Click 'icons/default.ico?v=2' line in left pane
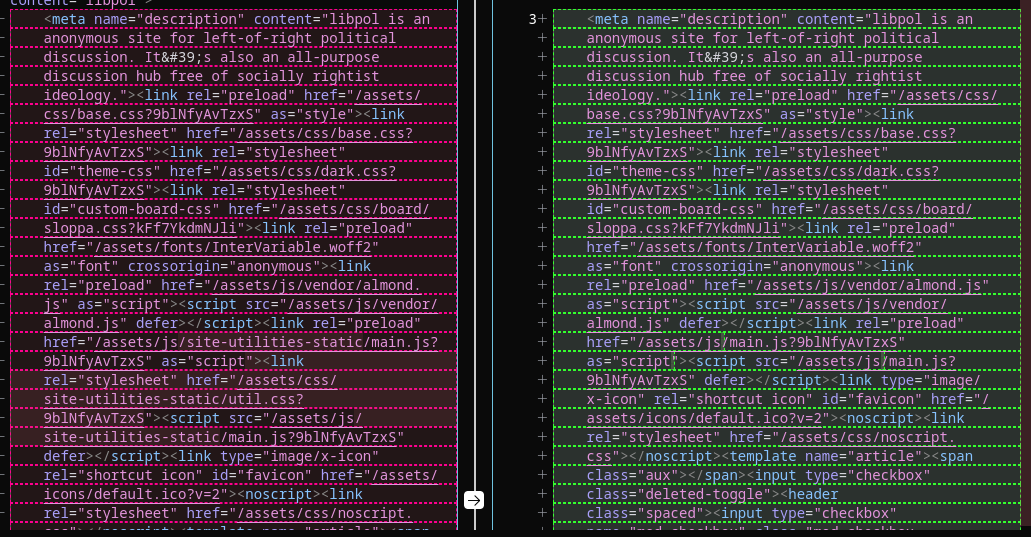This screenshot has width=1031, height=537. [x=203, y=494]
